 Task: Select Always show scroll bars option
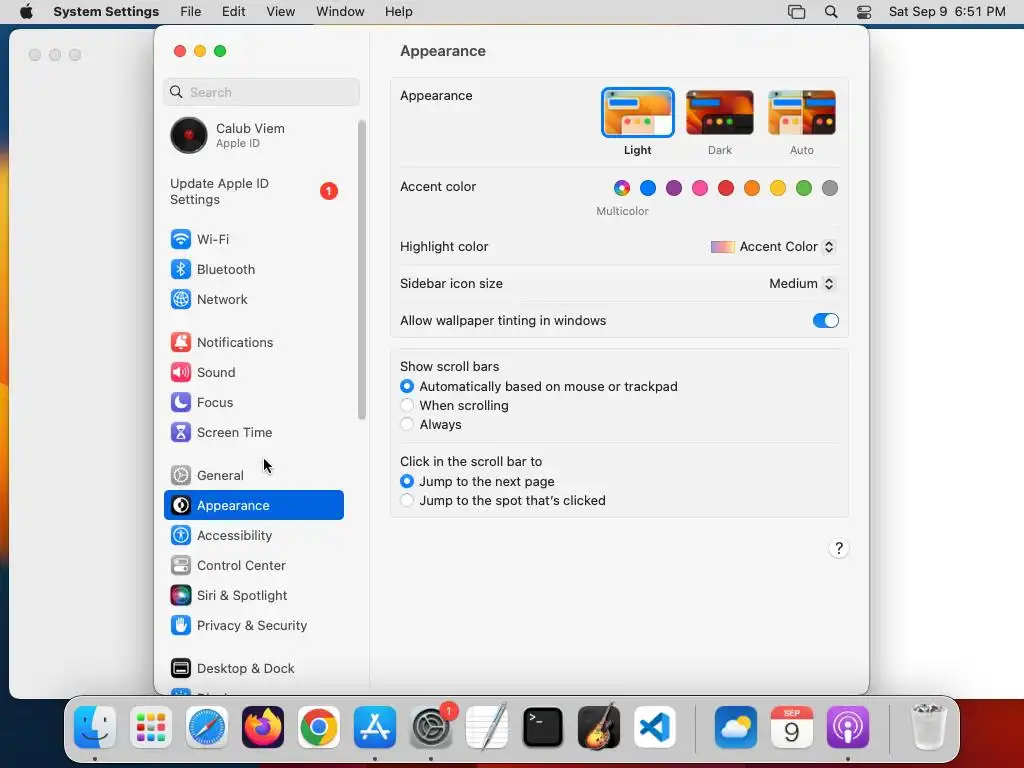click(407, 424)
